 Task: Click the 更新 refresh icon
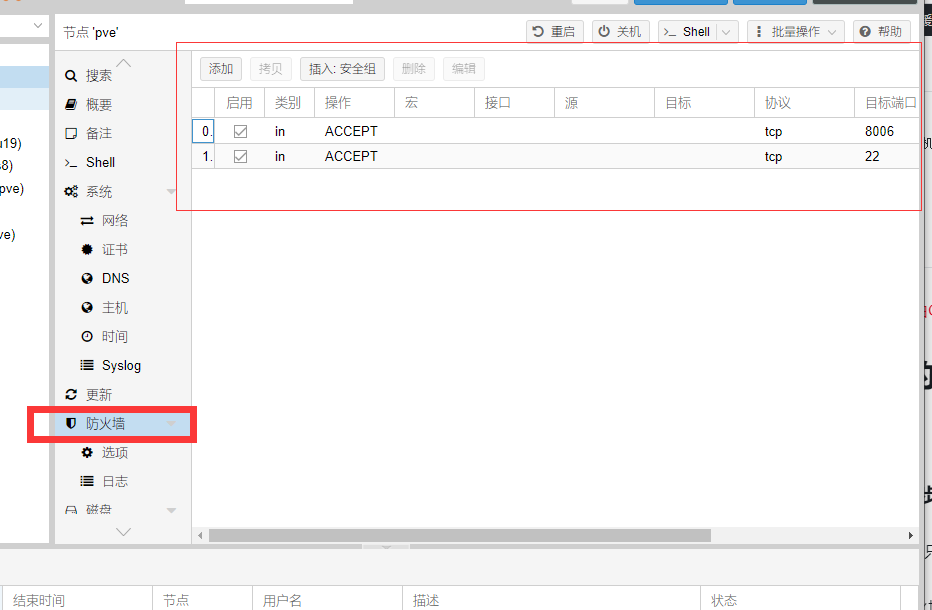point(71,395)
